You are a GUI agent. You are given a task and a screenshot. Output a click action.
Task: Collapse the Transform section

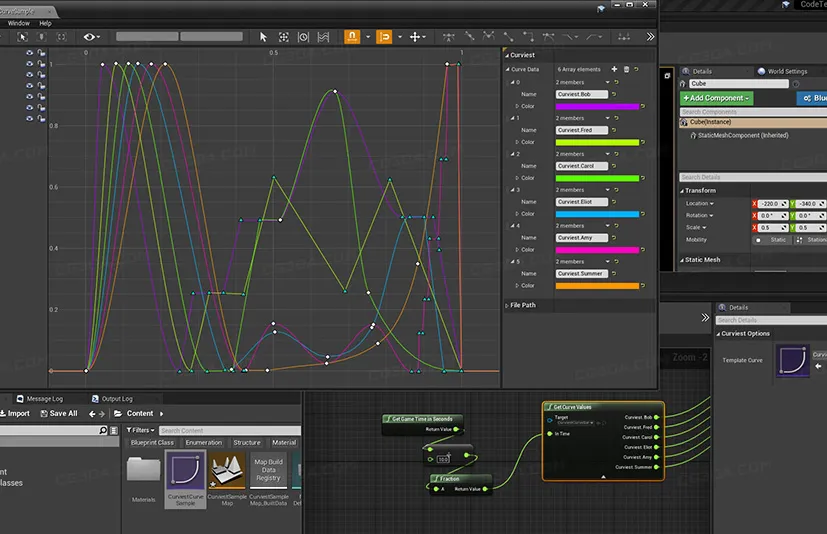682,190
